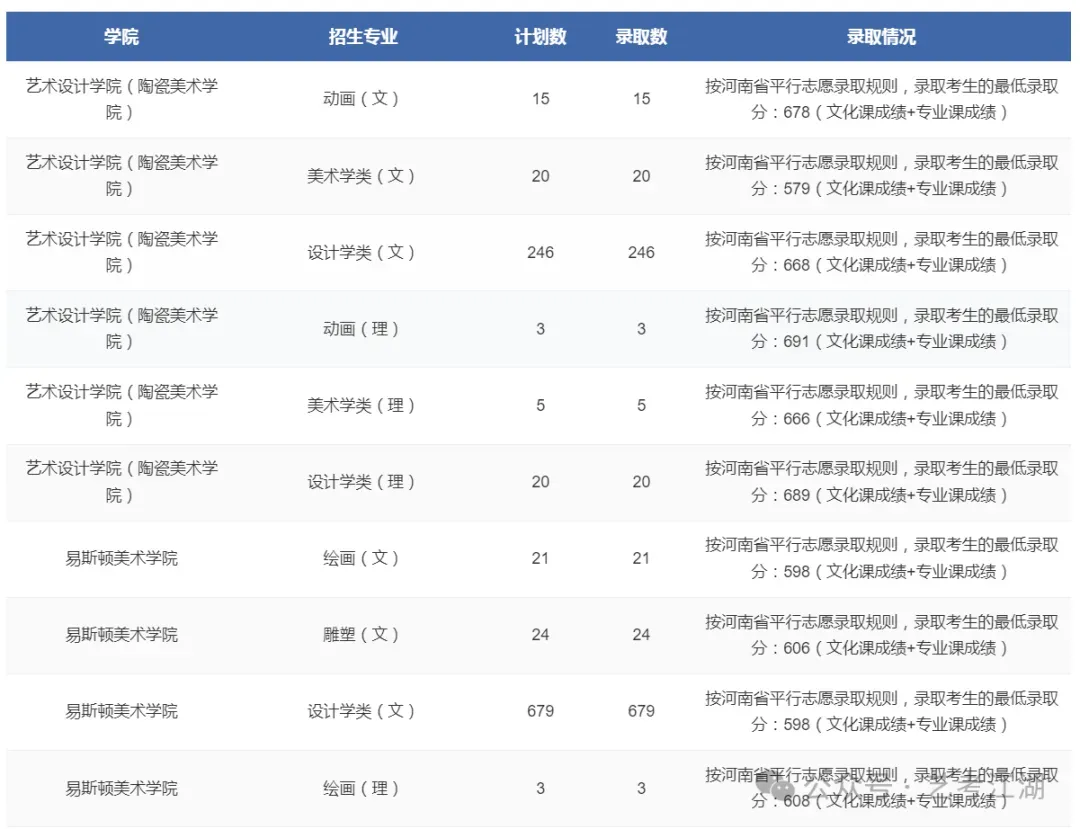Click the 598 admission note in the 679 row
The image size is (1080, 829).
pyautogui.click(x=881, y=711)
